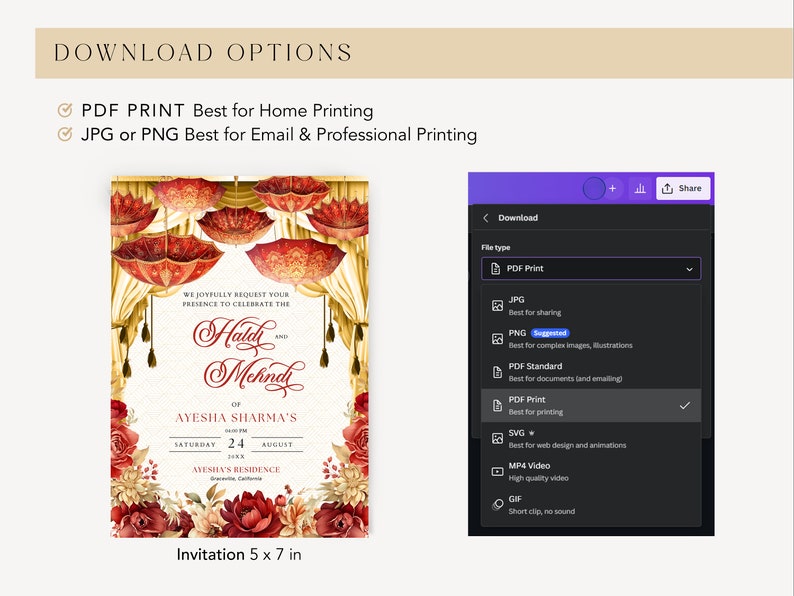Click the PNG image icon

pyautogui.click(x=497, y=339)
